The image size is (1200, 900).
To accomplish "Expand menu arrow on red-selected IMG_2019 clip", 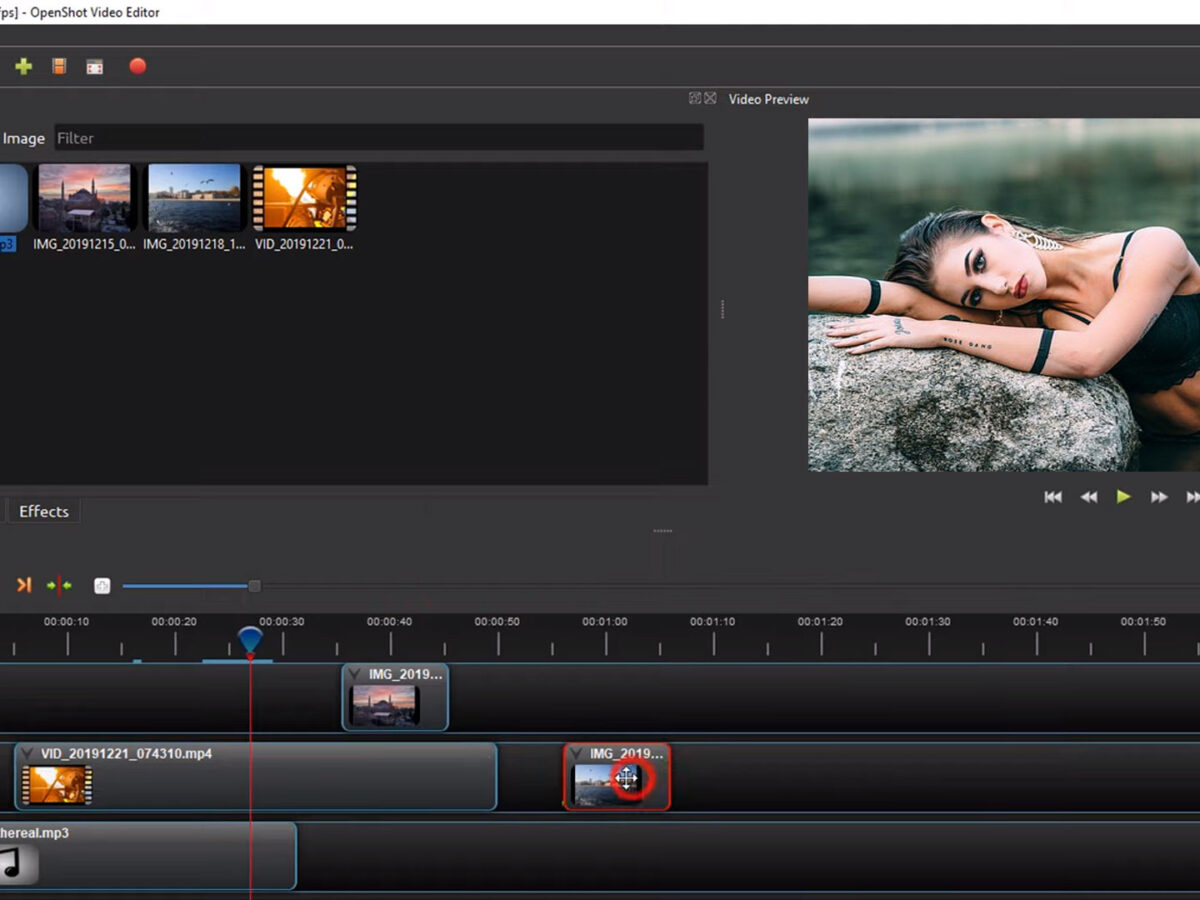I will [x=576, y=754].
